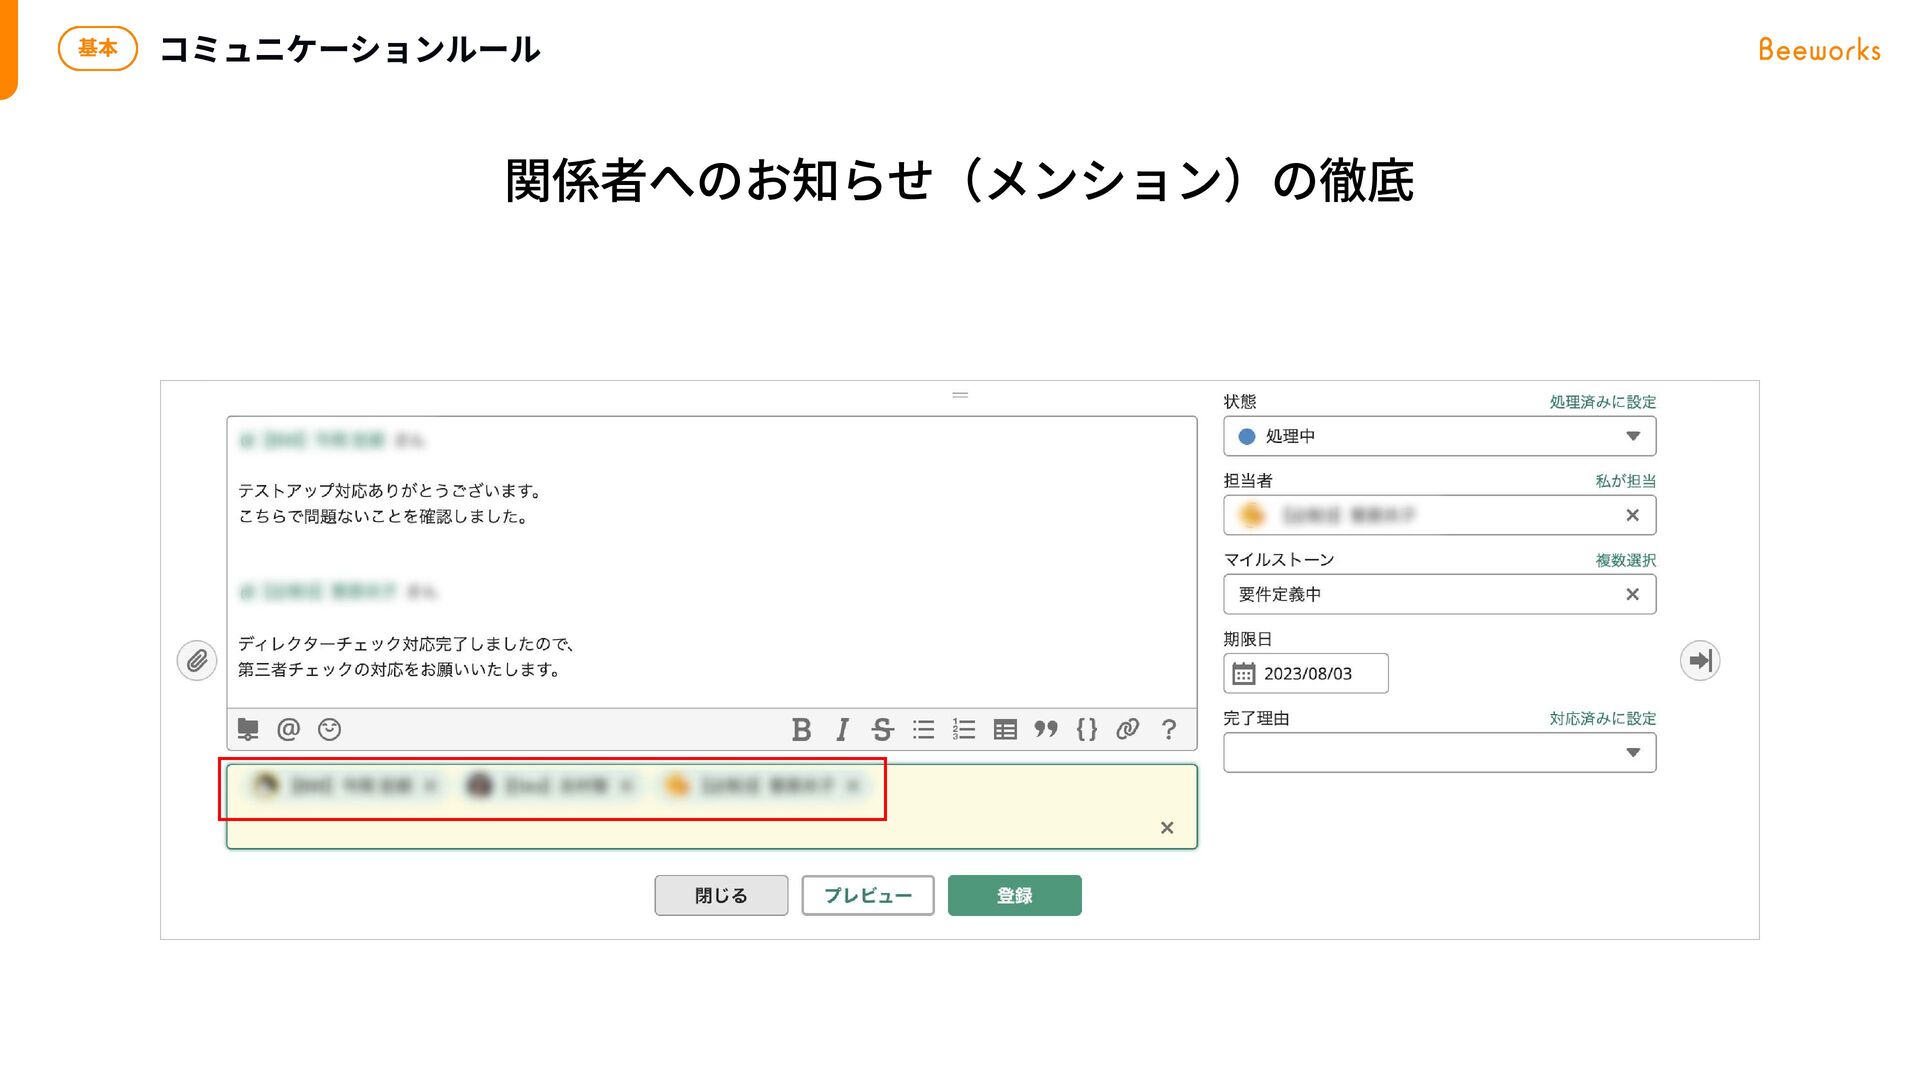Insert a numbered list
The height and width of the screenshot is (1080, 1920).
click(x=964, y=729)
